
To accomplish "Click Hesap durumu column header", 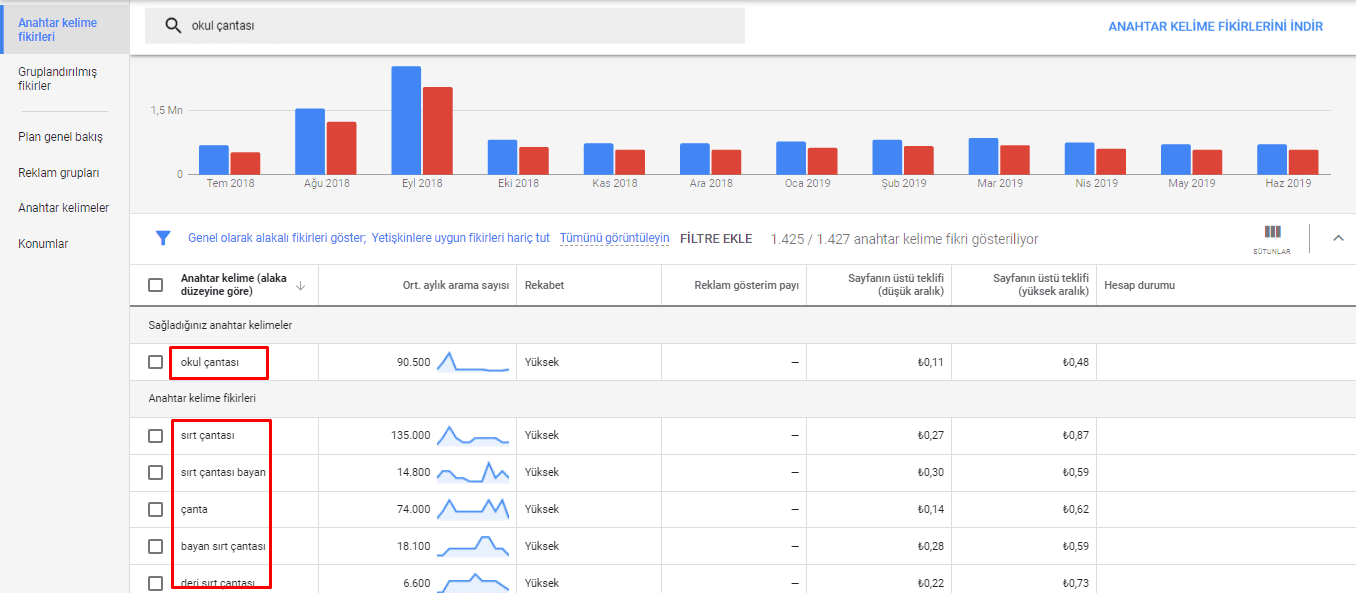I will [x=1139, y=286].
